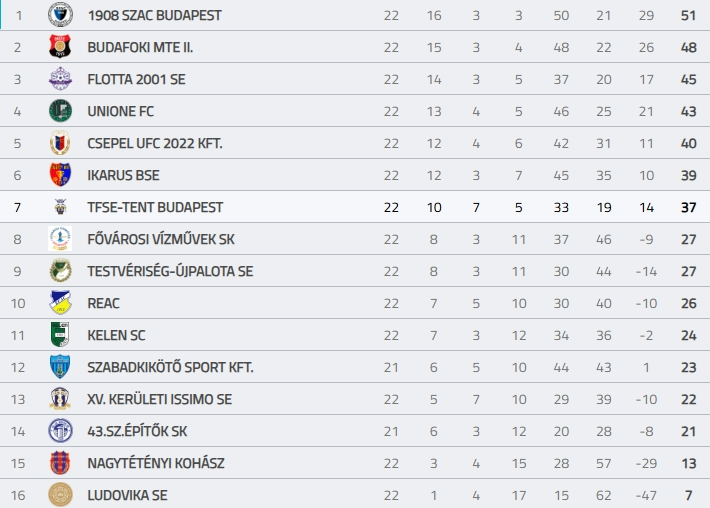710x508 pixels.
Task: Click the Ikarus BSE shield logo
Action: 60,175
